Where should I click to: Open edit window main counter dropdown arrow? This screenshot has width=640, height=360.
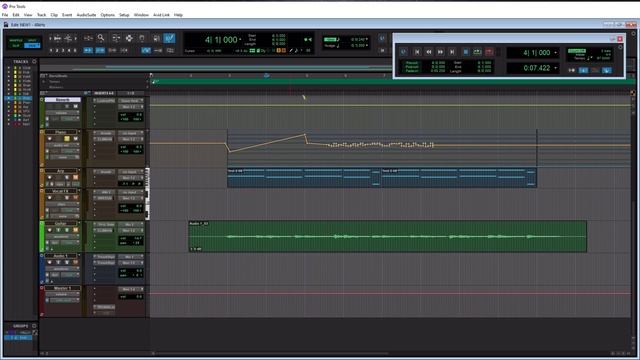[240, 39]
